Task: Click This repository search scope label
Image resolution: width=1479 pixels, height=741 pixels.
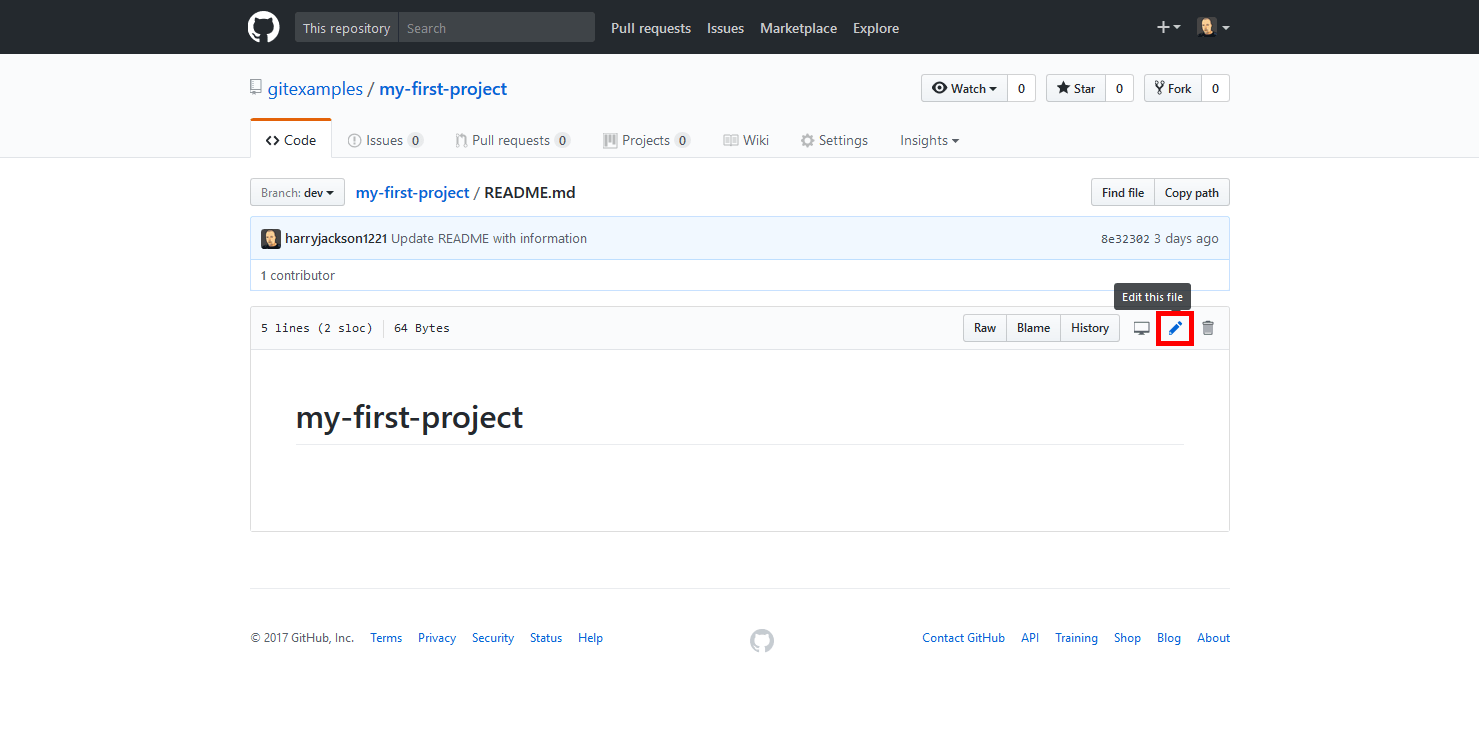Action: (346, 28)
